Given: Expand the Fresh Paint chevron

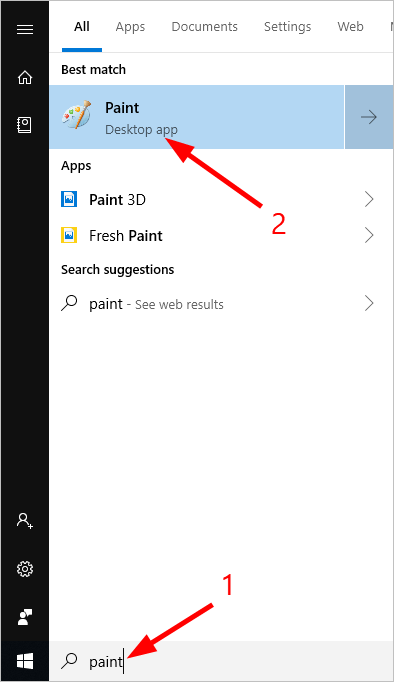Looking at the screenshot, I should click(369, 235).
